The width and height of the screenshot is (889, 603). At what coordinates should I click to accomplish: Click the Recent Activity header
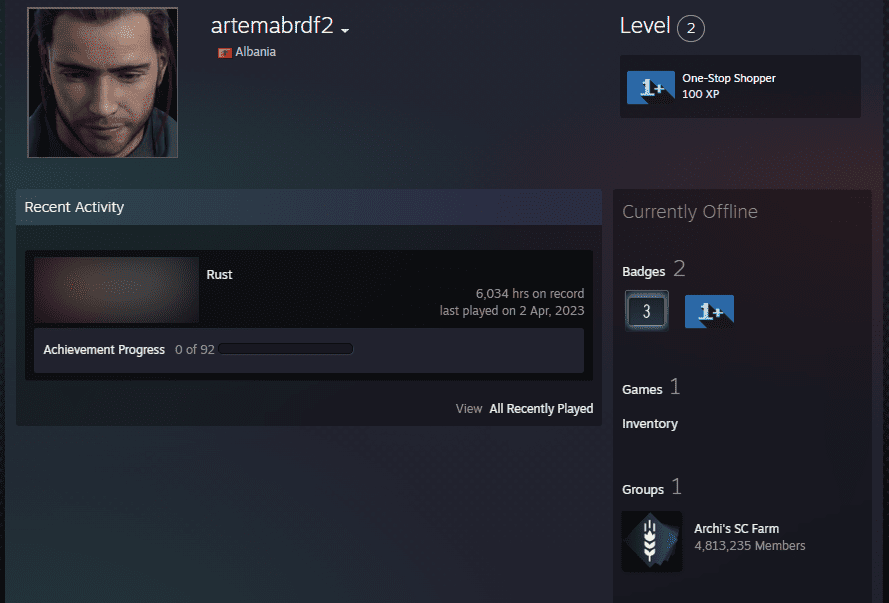(74, 207)
